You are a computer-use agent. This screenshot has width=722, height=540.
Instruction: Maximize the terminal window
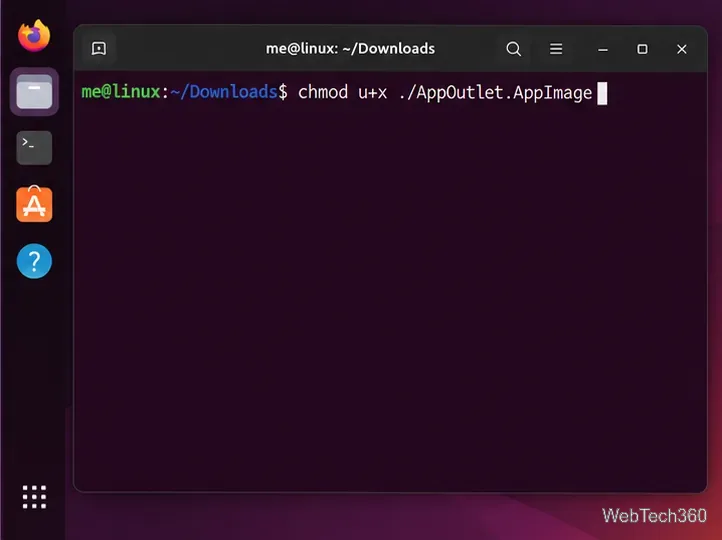(x=642, y=49)
